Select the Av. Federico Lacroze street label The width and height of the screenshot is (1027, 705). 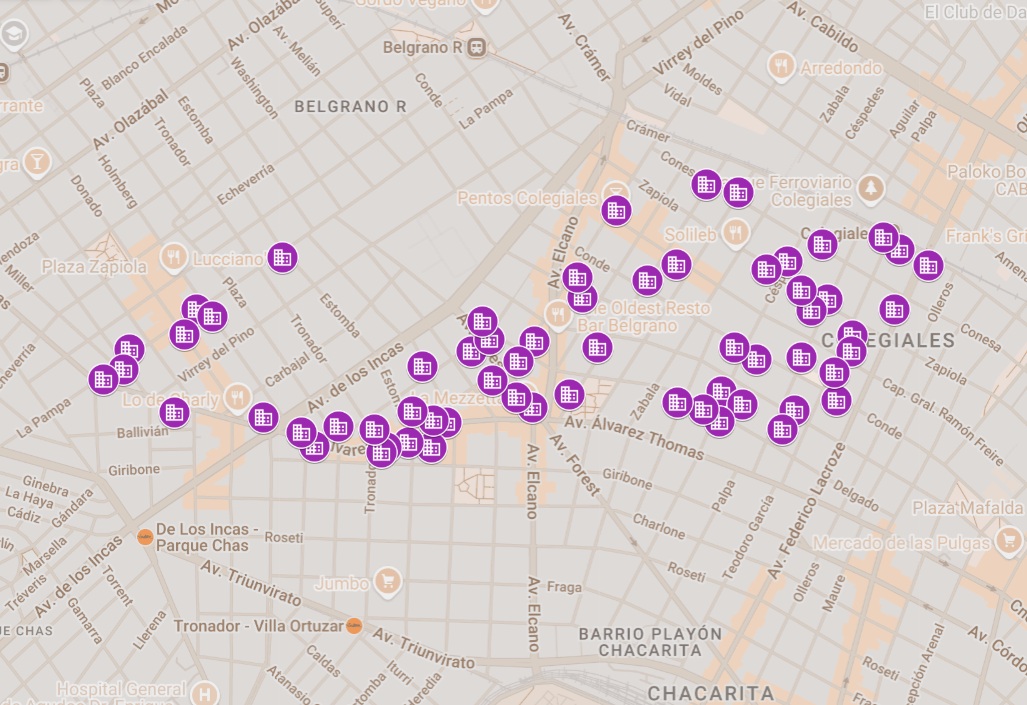click(x=806, y=510)
